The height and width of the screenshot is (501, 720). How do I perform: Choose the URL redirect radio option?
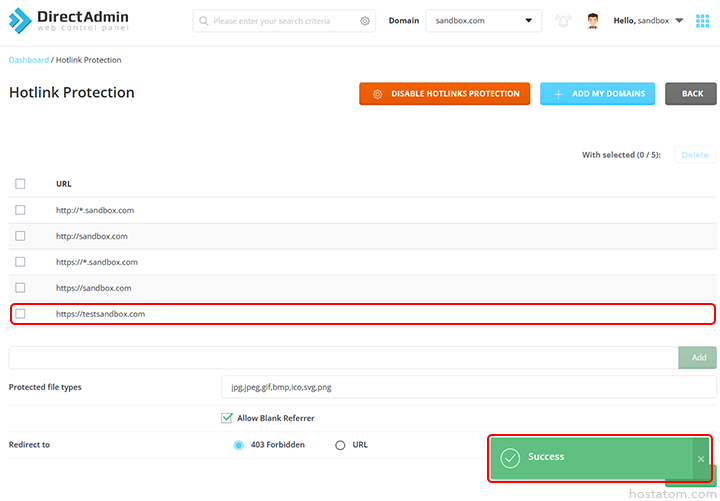(340, 445)
